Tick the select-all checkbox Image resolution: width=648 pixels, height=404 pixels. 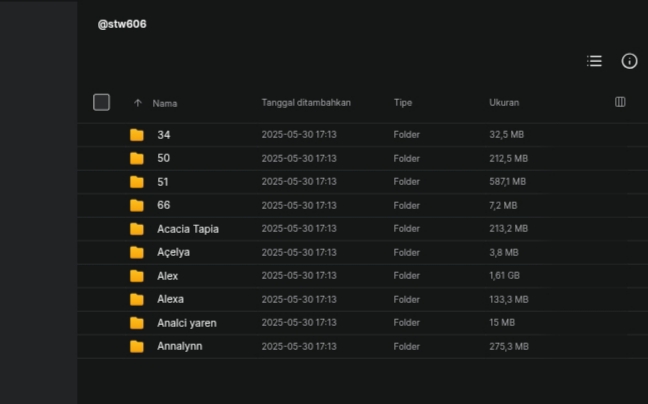click(101, 102)
